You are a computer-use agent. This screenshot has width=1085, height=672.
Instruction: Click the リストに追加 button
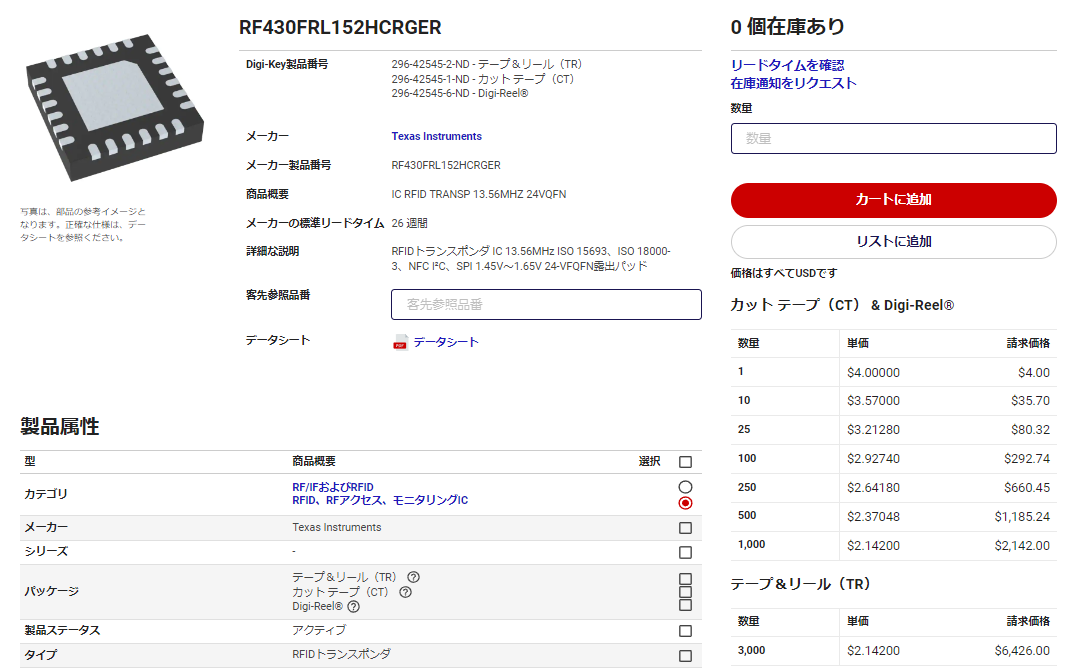pyautogui.click(x=893, y=242)
